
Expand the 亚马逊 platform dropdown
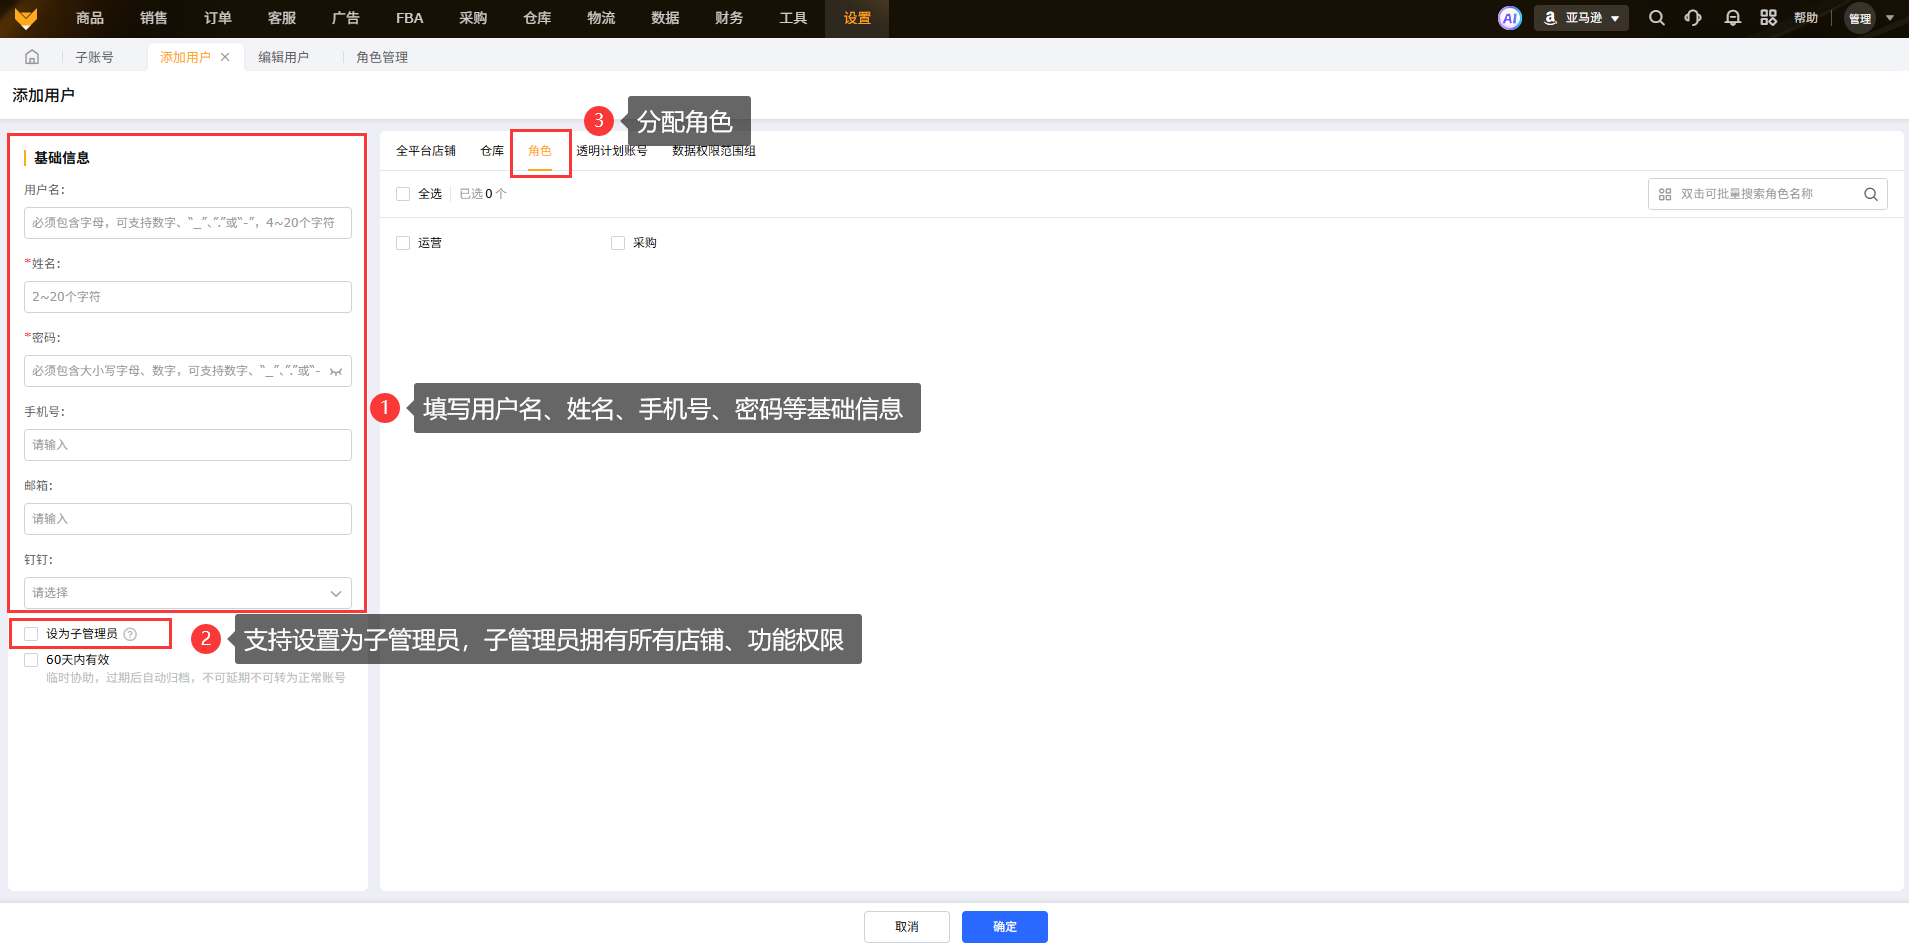(x=1581, y=18)
